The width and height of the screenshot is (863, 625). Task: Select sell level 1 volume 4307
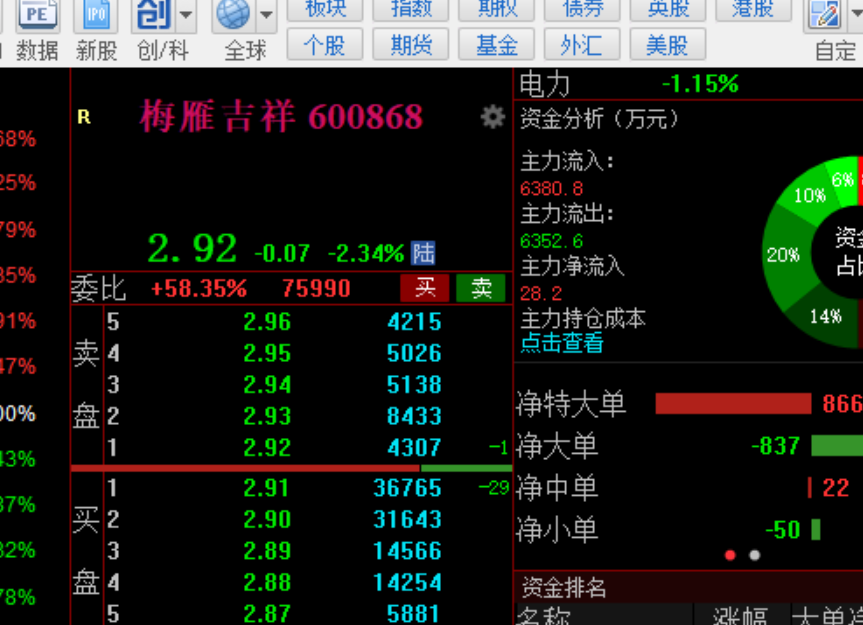(414, 447)
